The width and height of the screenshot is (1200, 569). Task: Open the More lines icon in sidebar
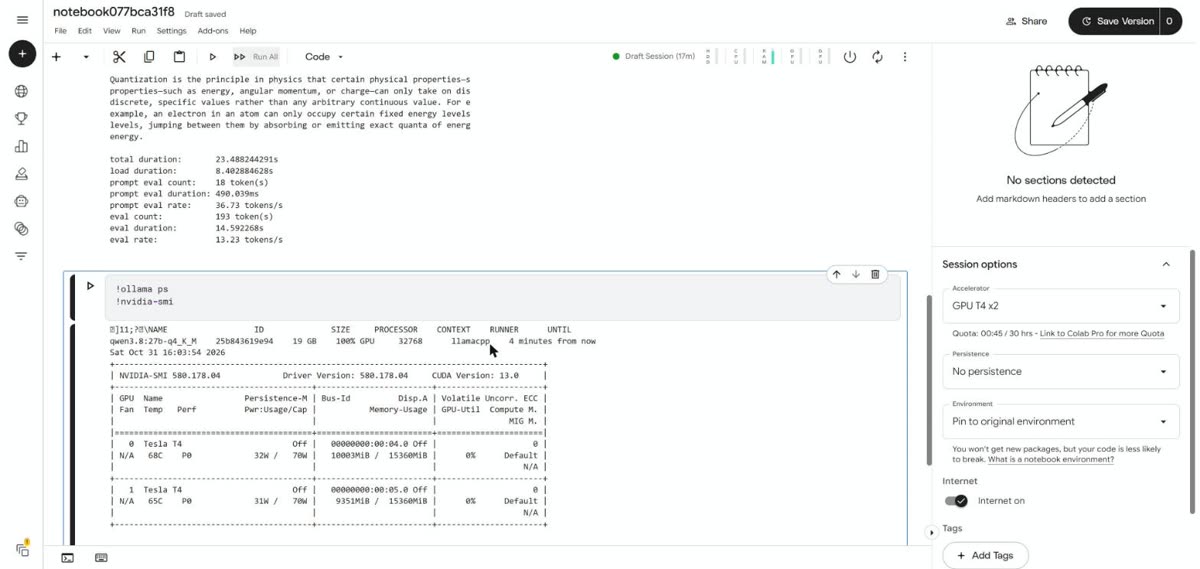[x=21, y=256]
